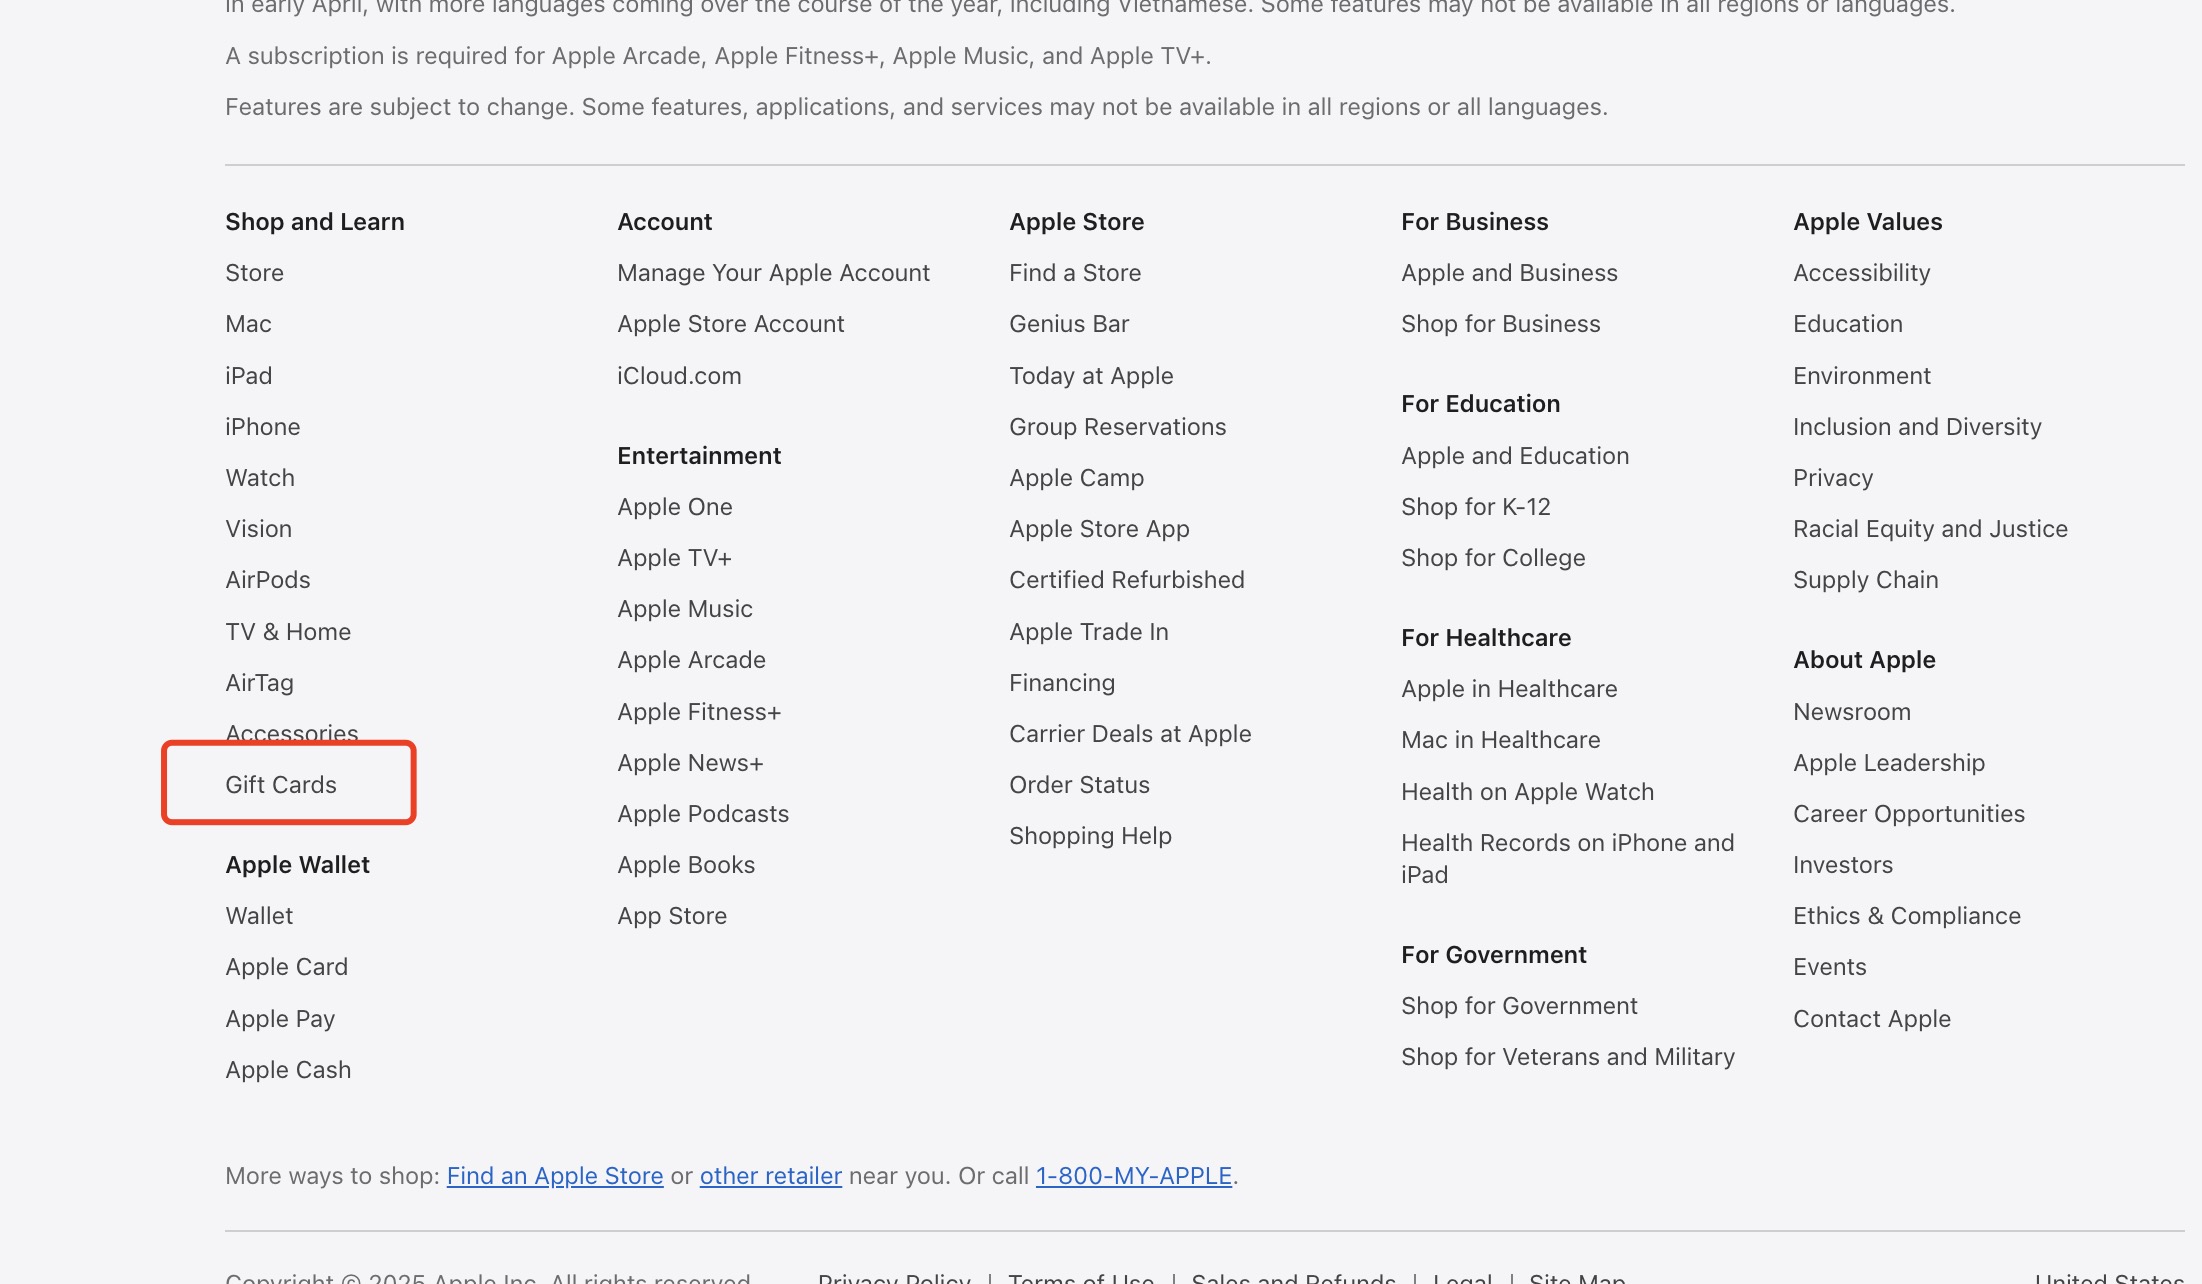The image size is (2202, 1284).
Task: Open the Genius Bar link
Action: [1069, 323]
